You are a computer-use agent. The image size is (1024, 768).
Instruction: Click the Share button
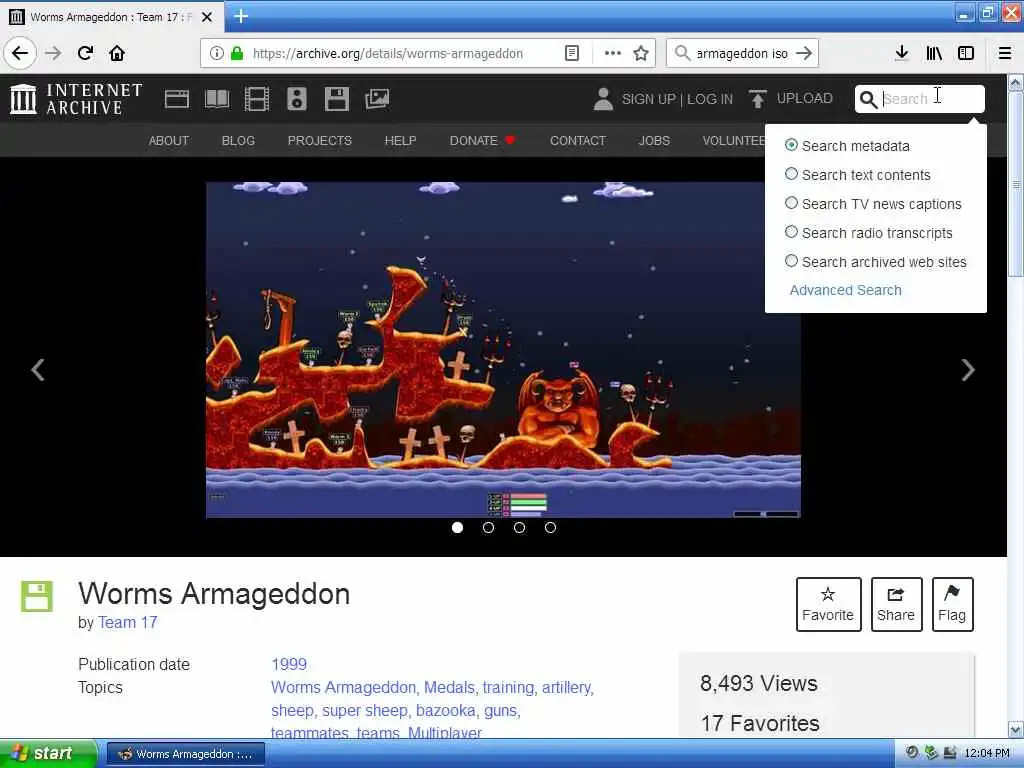click(896, 604)
